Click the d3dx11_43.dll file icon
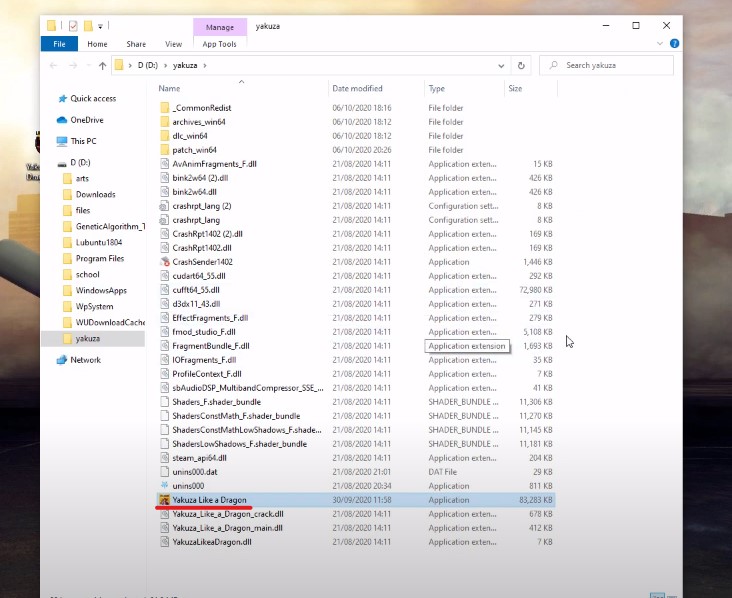Image resolution: width=732 pixels, height=598 pixels. [164, 304]
